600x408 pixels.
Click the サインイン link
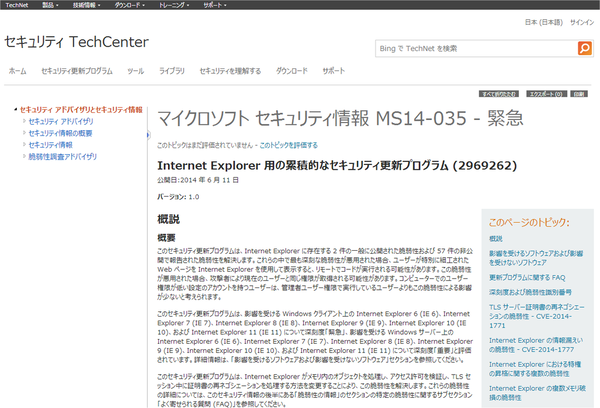[582, 22]
